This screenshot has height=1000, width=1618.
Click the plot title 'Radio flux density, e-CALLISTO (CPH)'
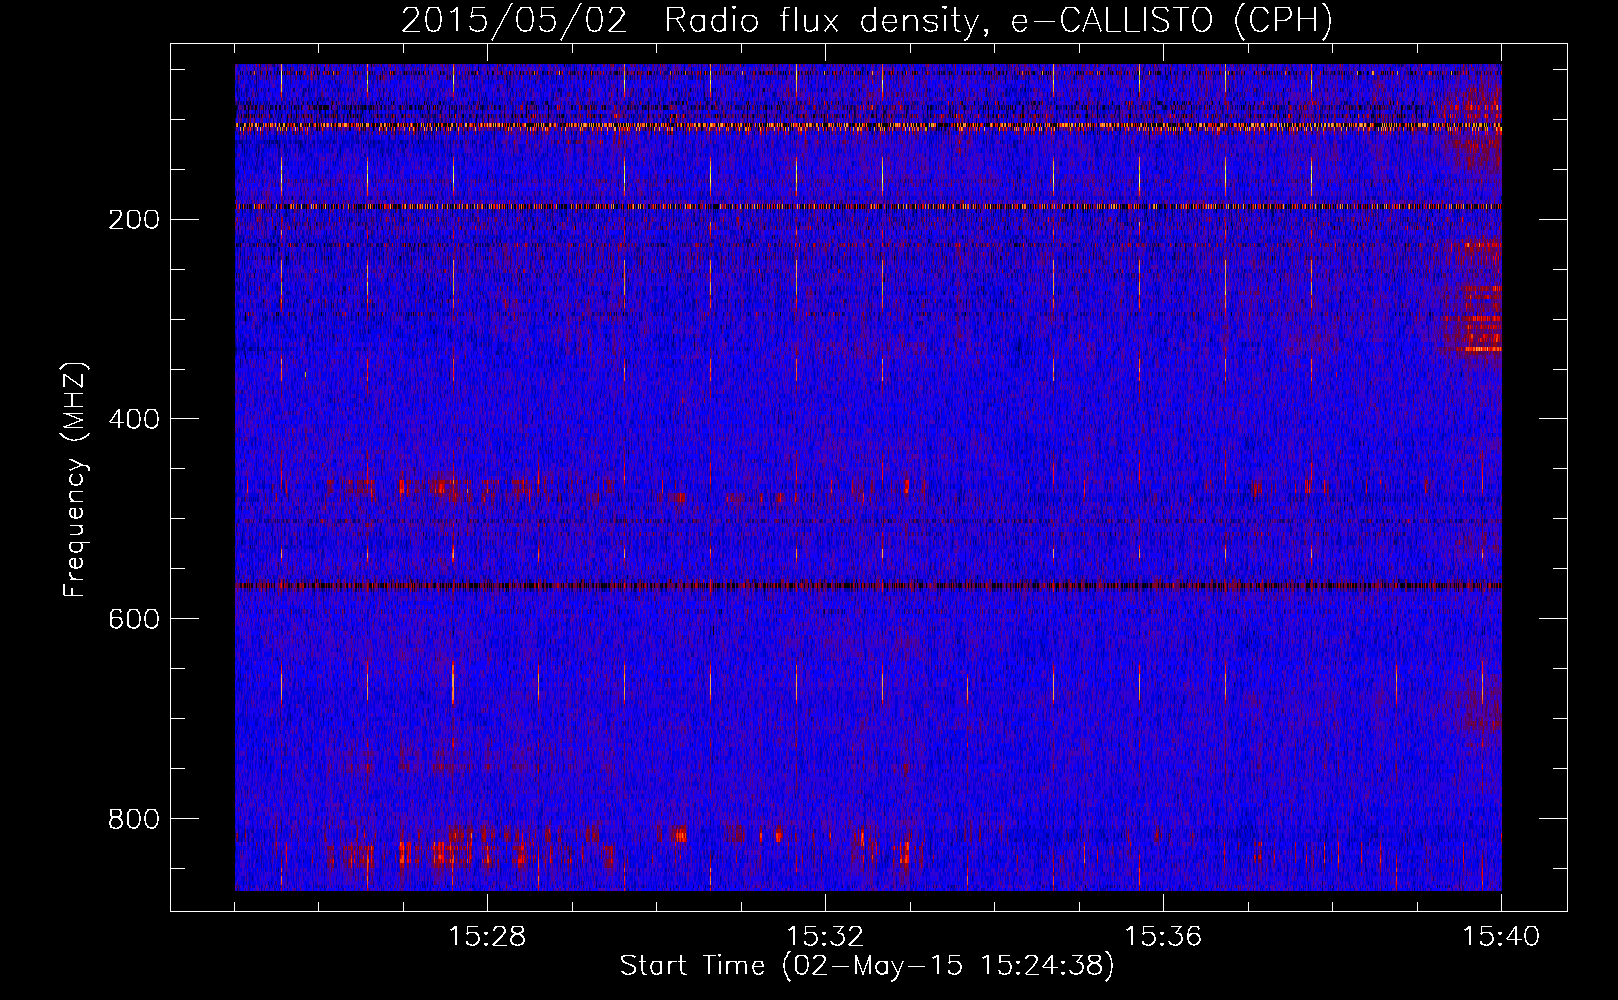[998, 21]
